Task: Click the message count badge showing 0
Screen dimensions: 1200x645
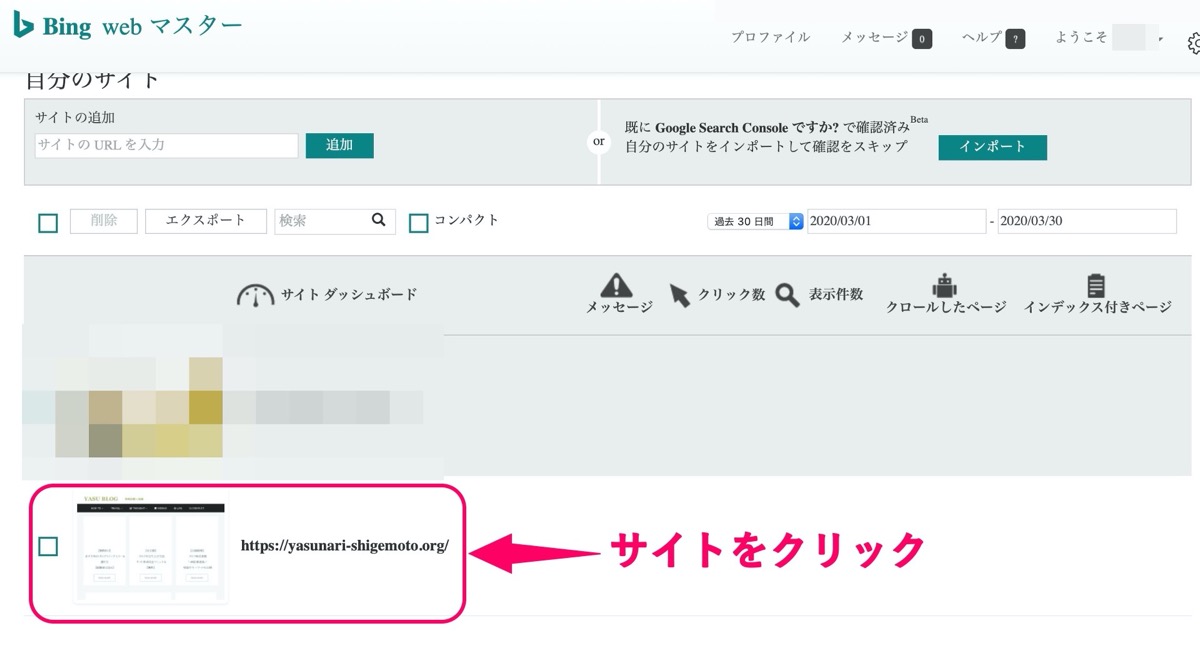Action: (922, 39)
